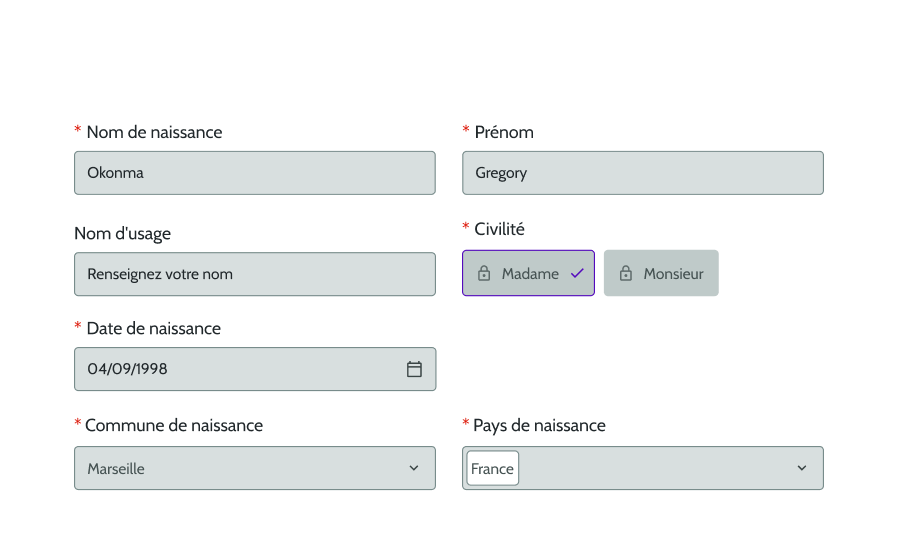Open the Marseille commune dropdown

tap(255, 468)
